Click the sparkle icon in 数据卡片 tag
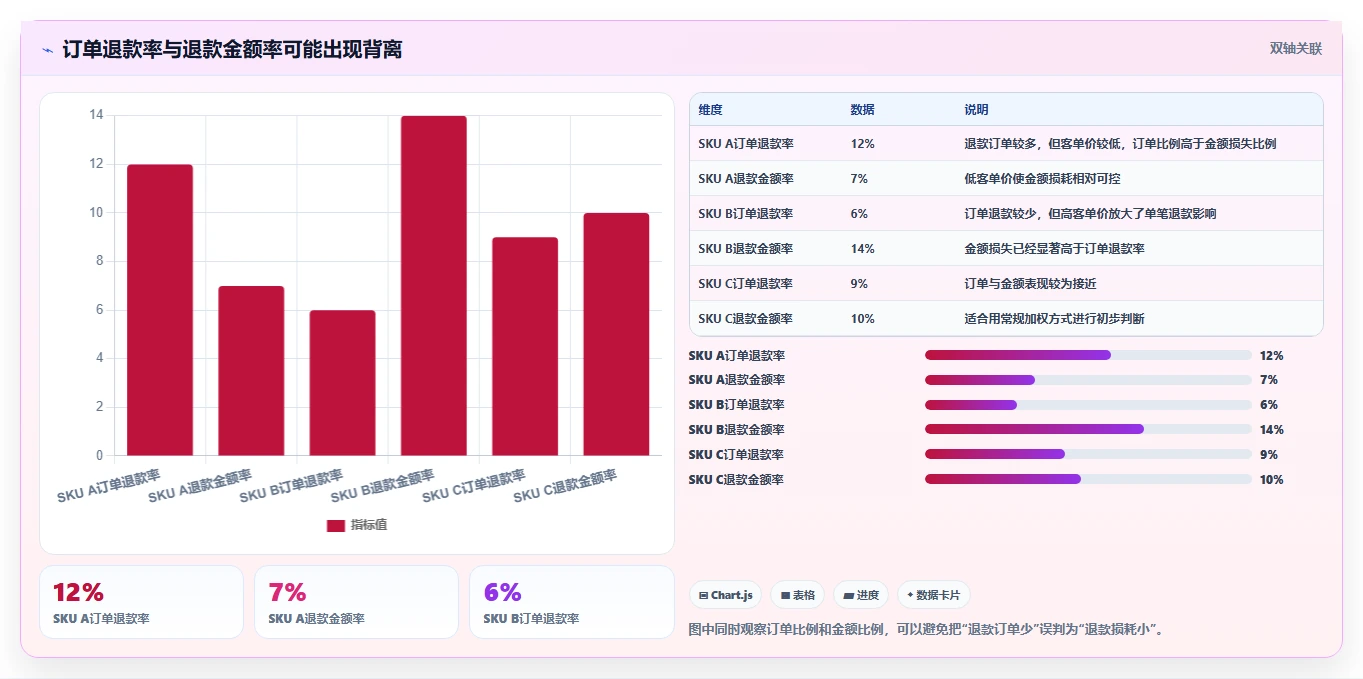Viewport: 1363px width, 679px height. (910, 595)
